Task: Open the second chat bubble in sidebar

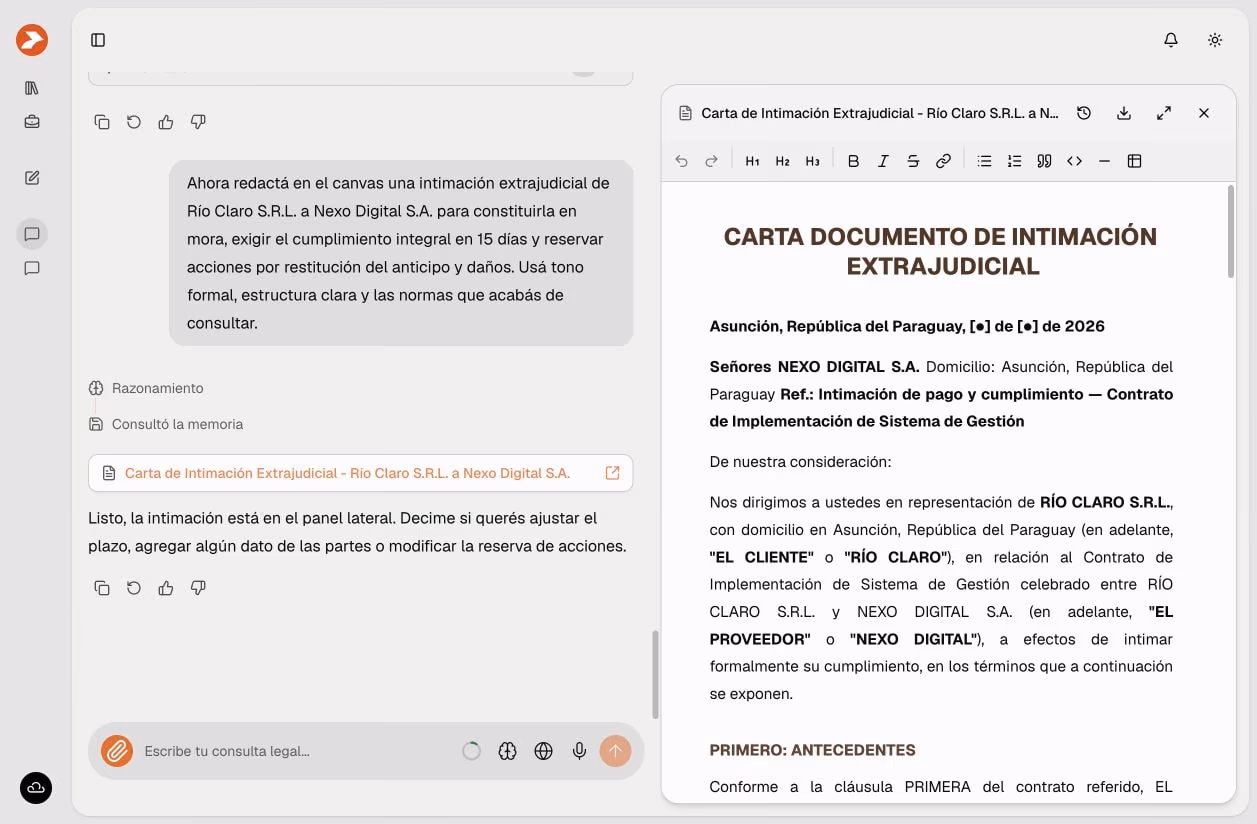Action: [x=32, y=268]
